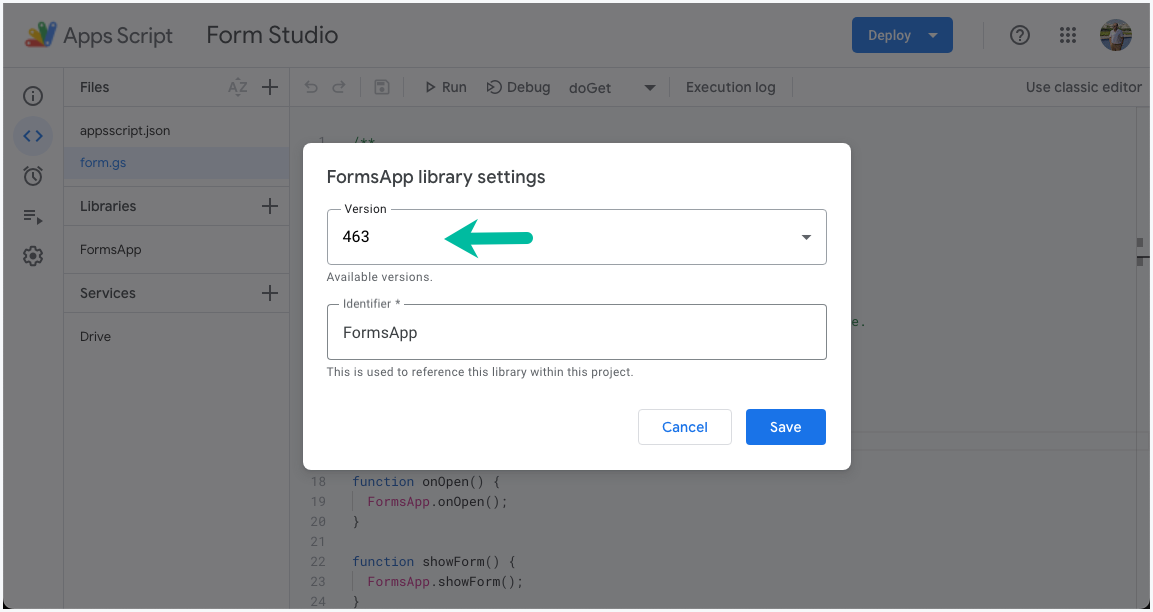
Task: Click Use classic editor
Action: (x=1083, y=88)
